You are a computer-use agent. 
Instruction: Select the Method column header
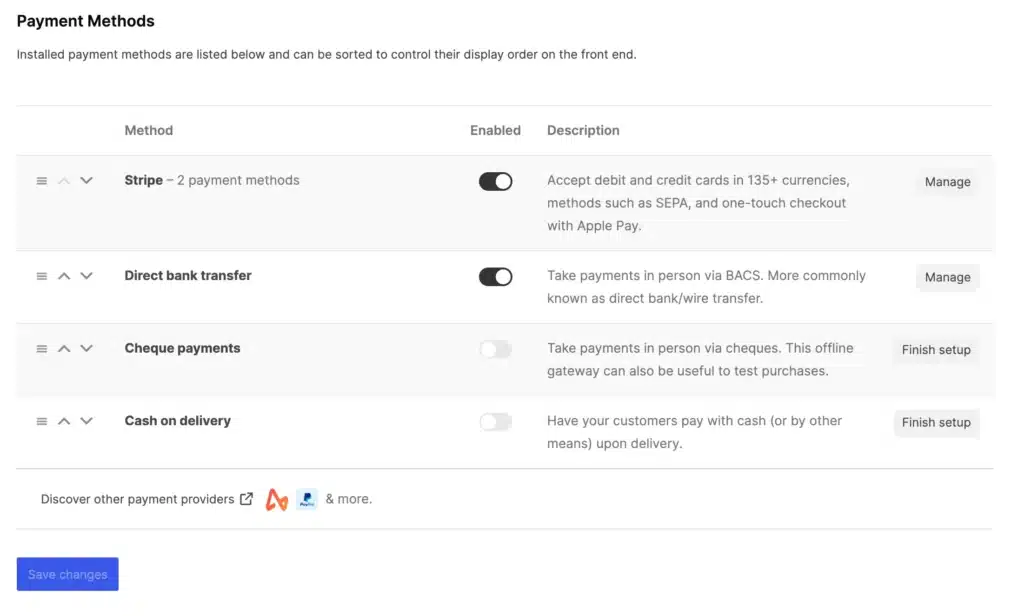tap(148, 130)
